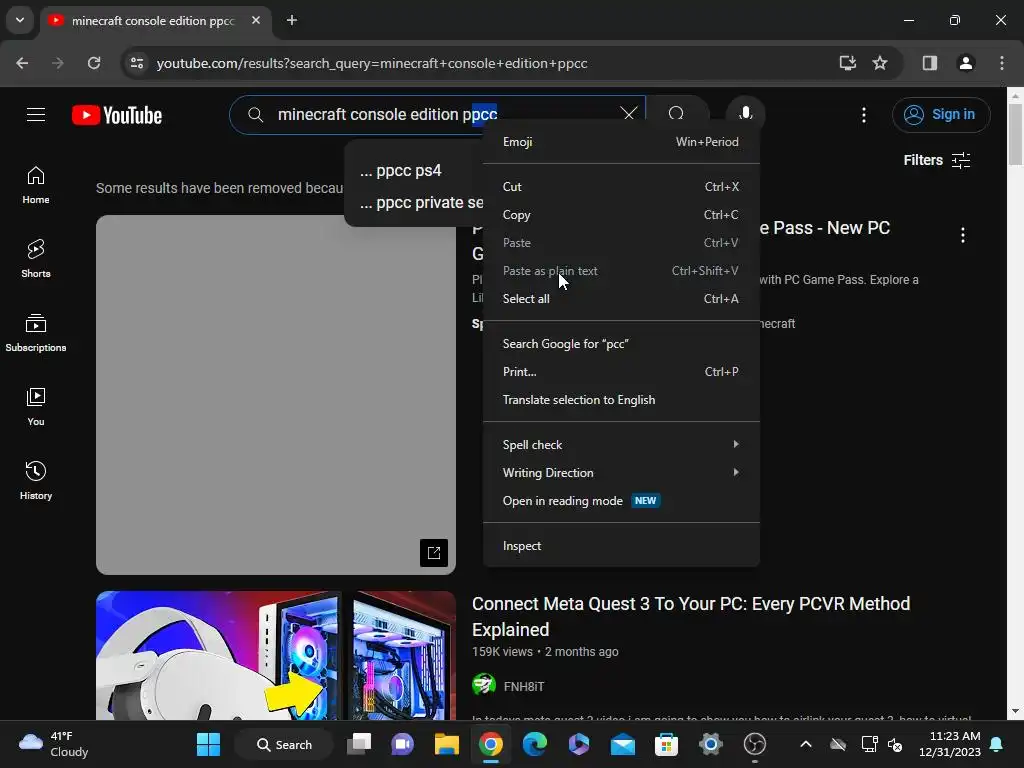The width and height of the screenshot is (1024, 768).
Task: Click the magnifier search submit button
Action: point(677,114)
